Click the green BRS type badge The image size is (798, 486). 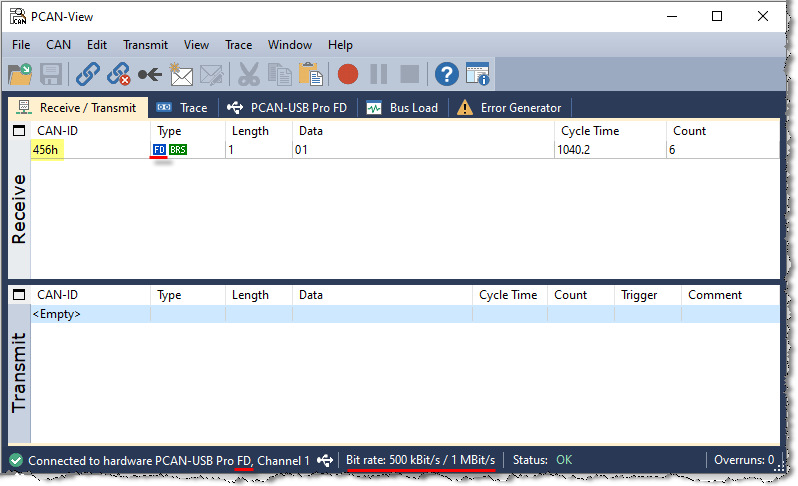coord(178,150)
